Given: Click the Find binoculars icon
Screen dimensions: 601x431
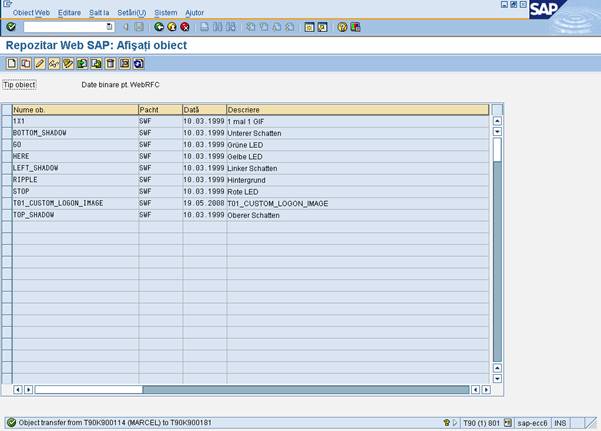Looking at the screenshot, I should tap(217, 27).
